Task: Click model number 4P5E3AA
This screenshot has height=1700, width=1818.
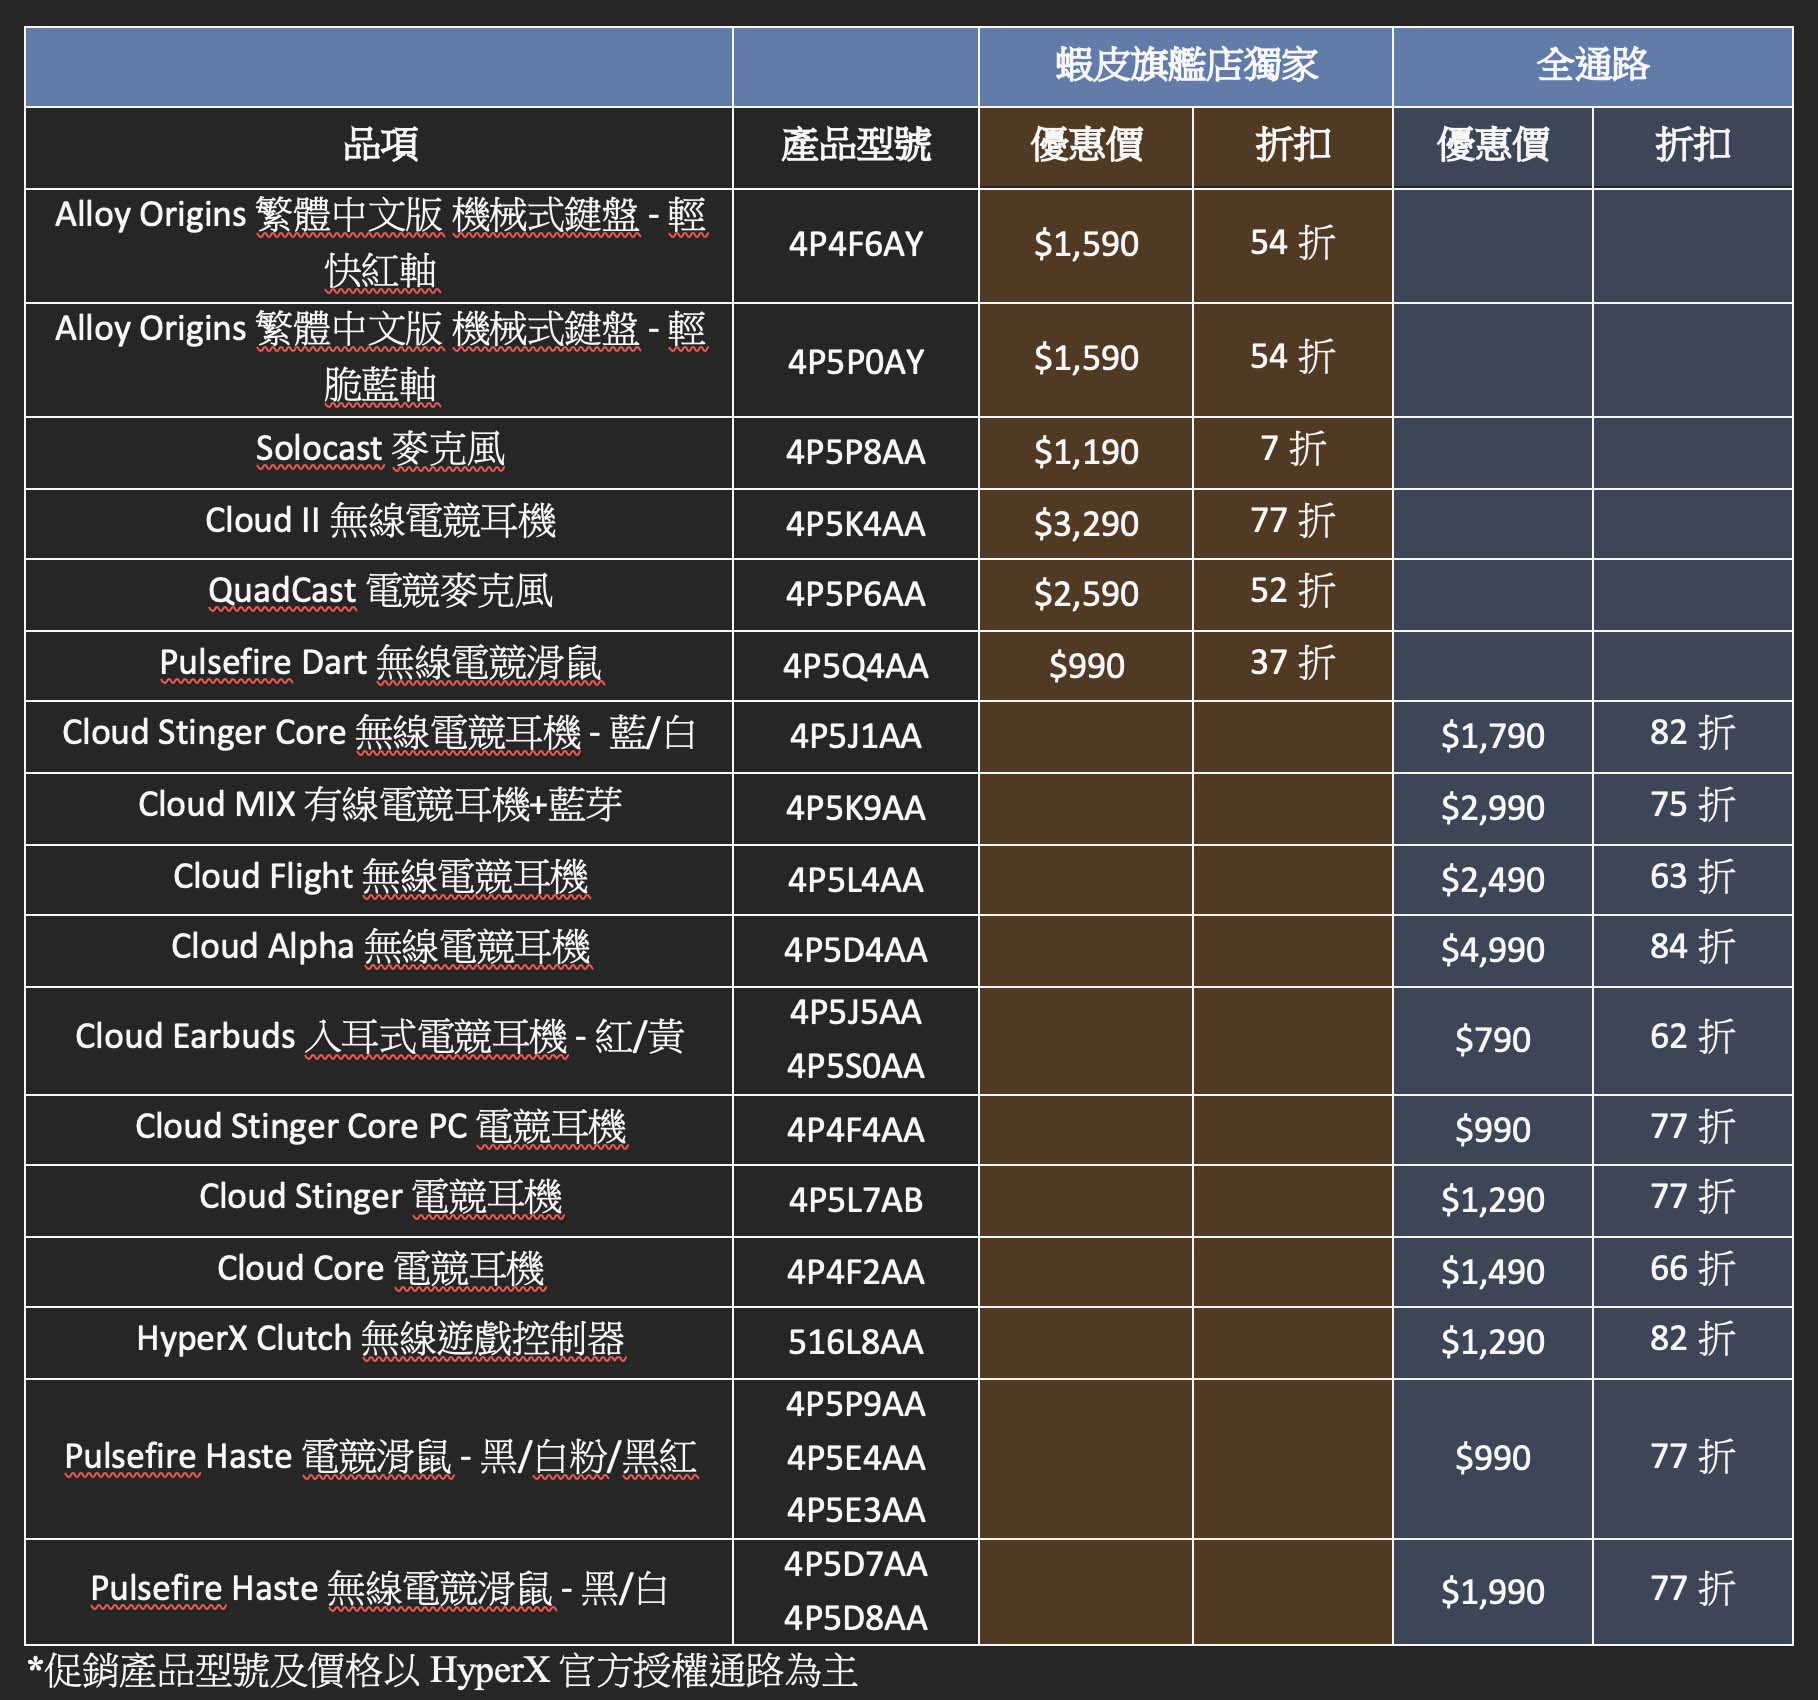Action: point(855,1510)
